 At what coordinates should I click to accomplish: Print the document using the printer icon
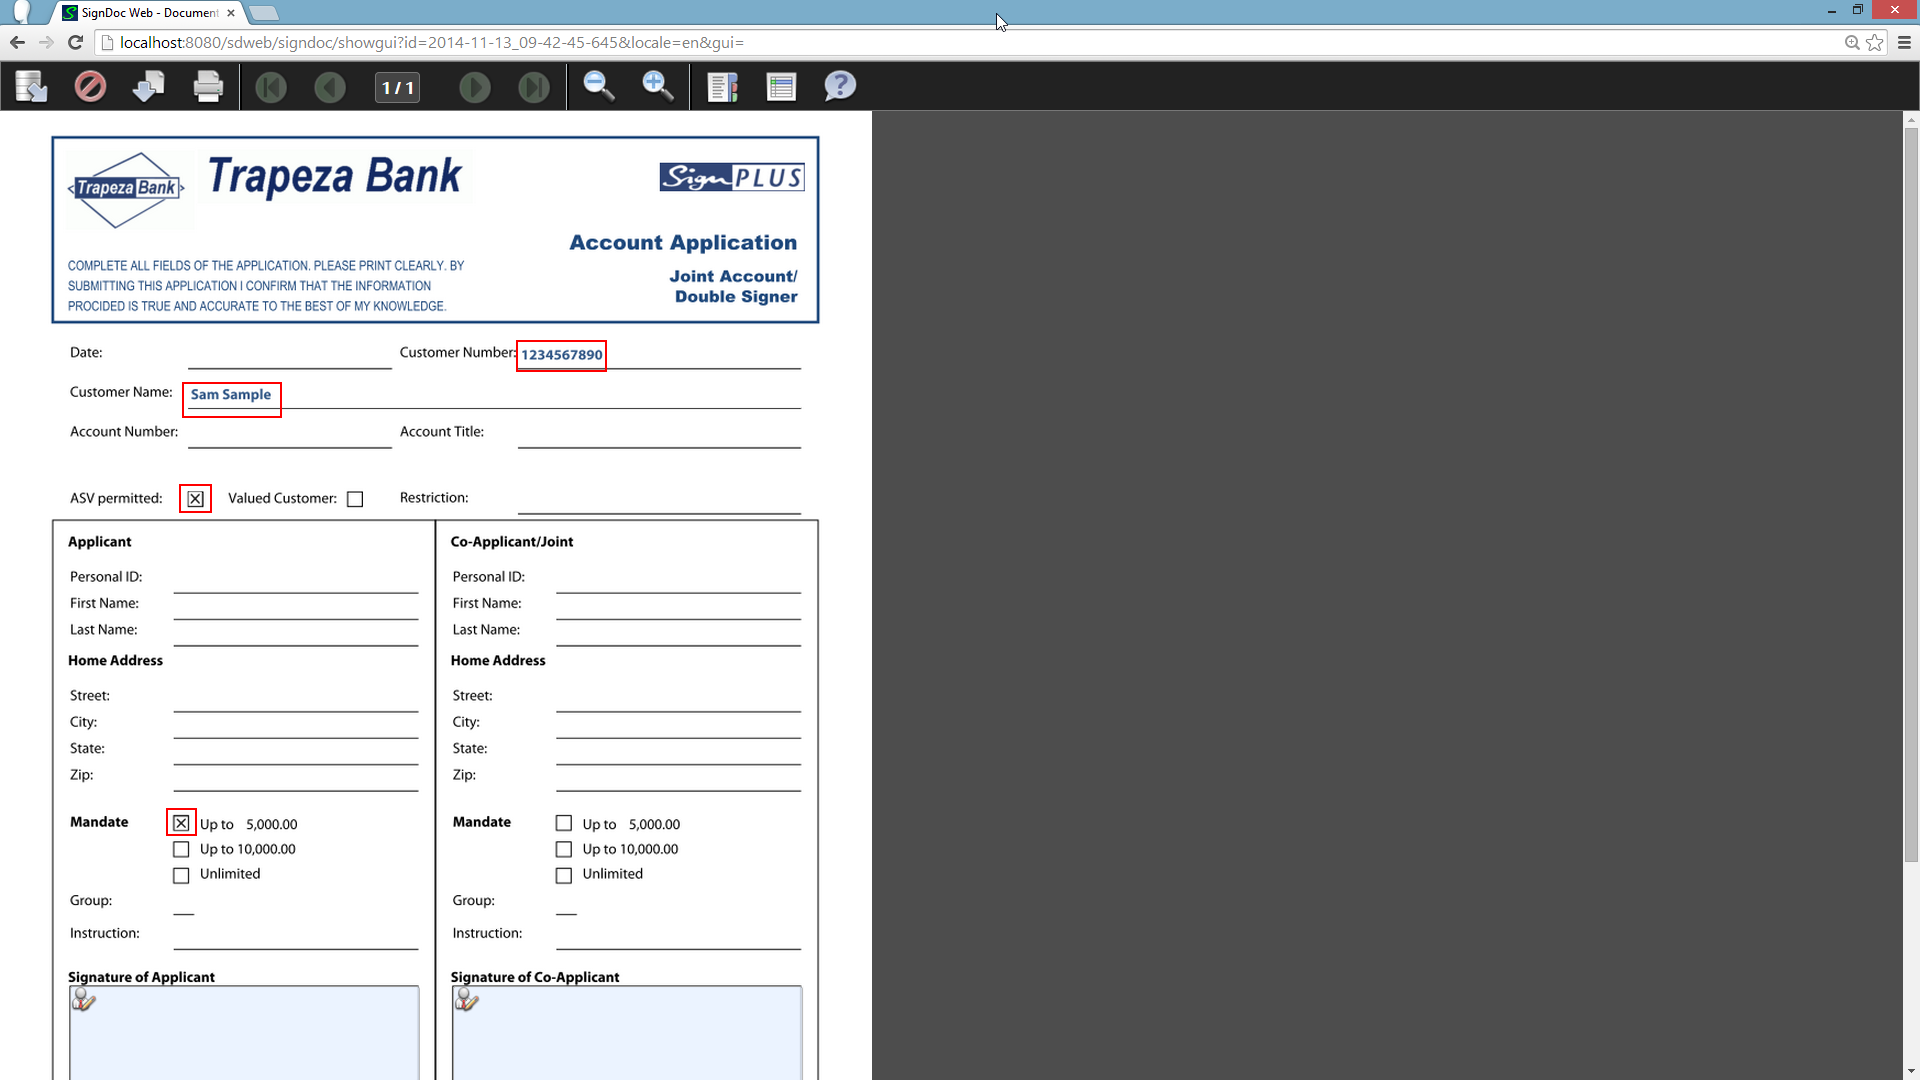tap(208, 87)
